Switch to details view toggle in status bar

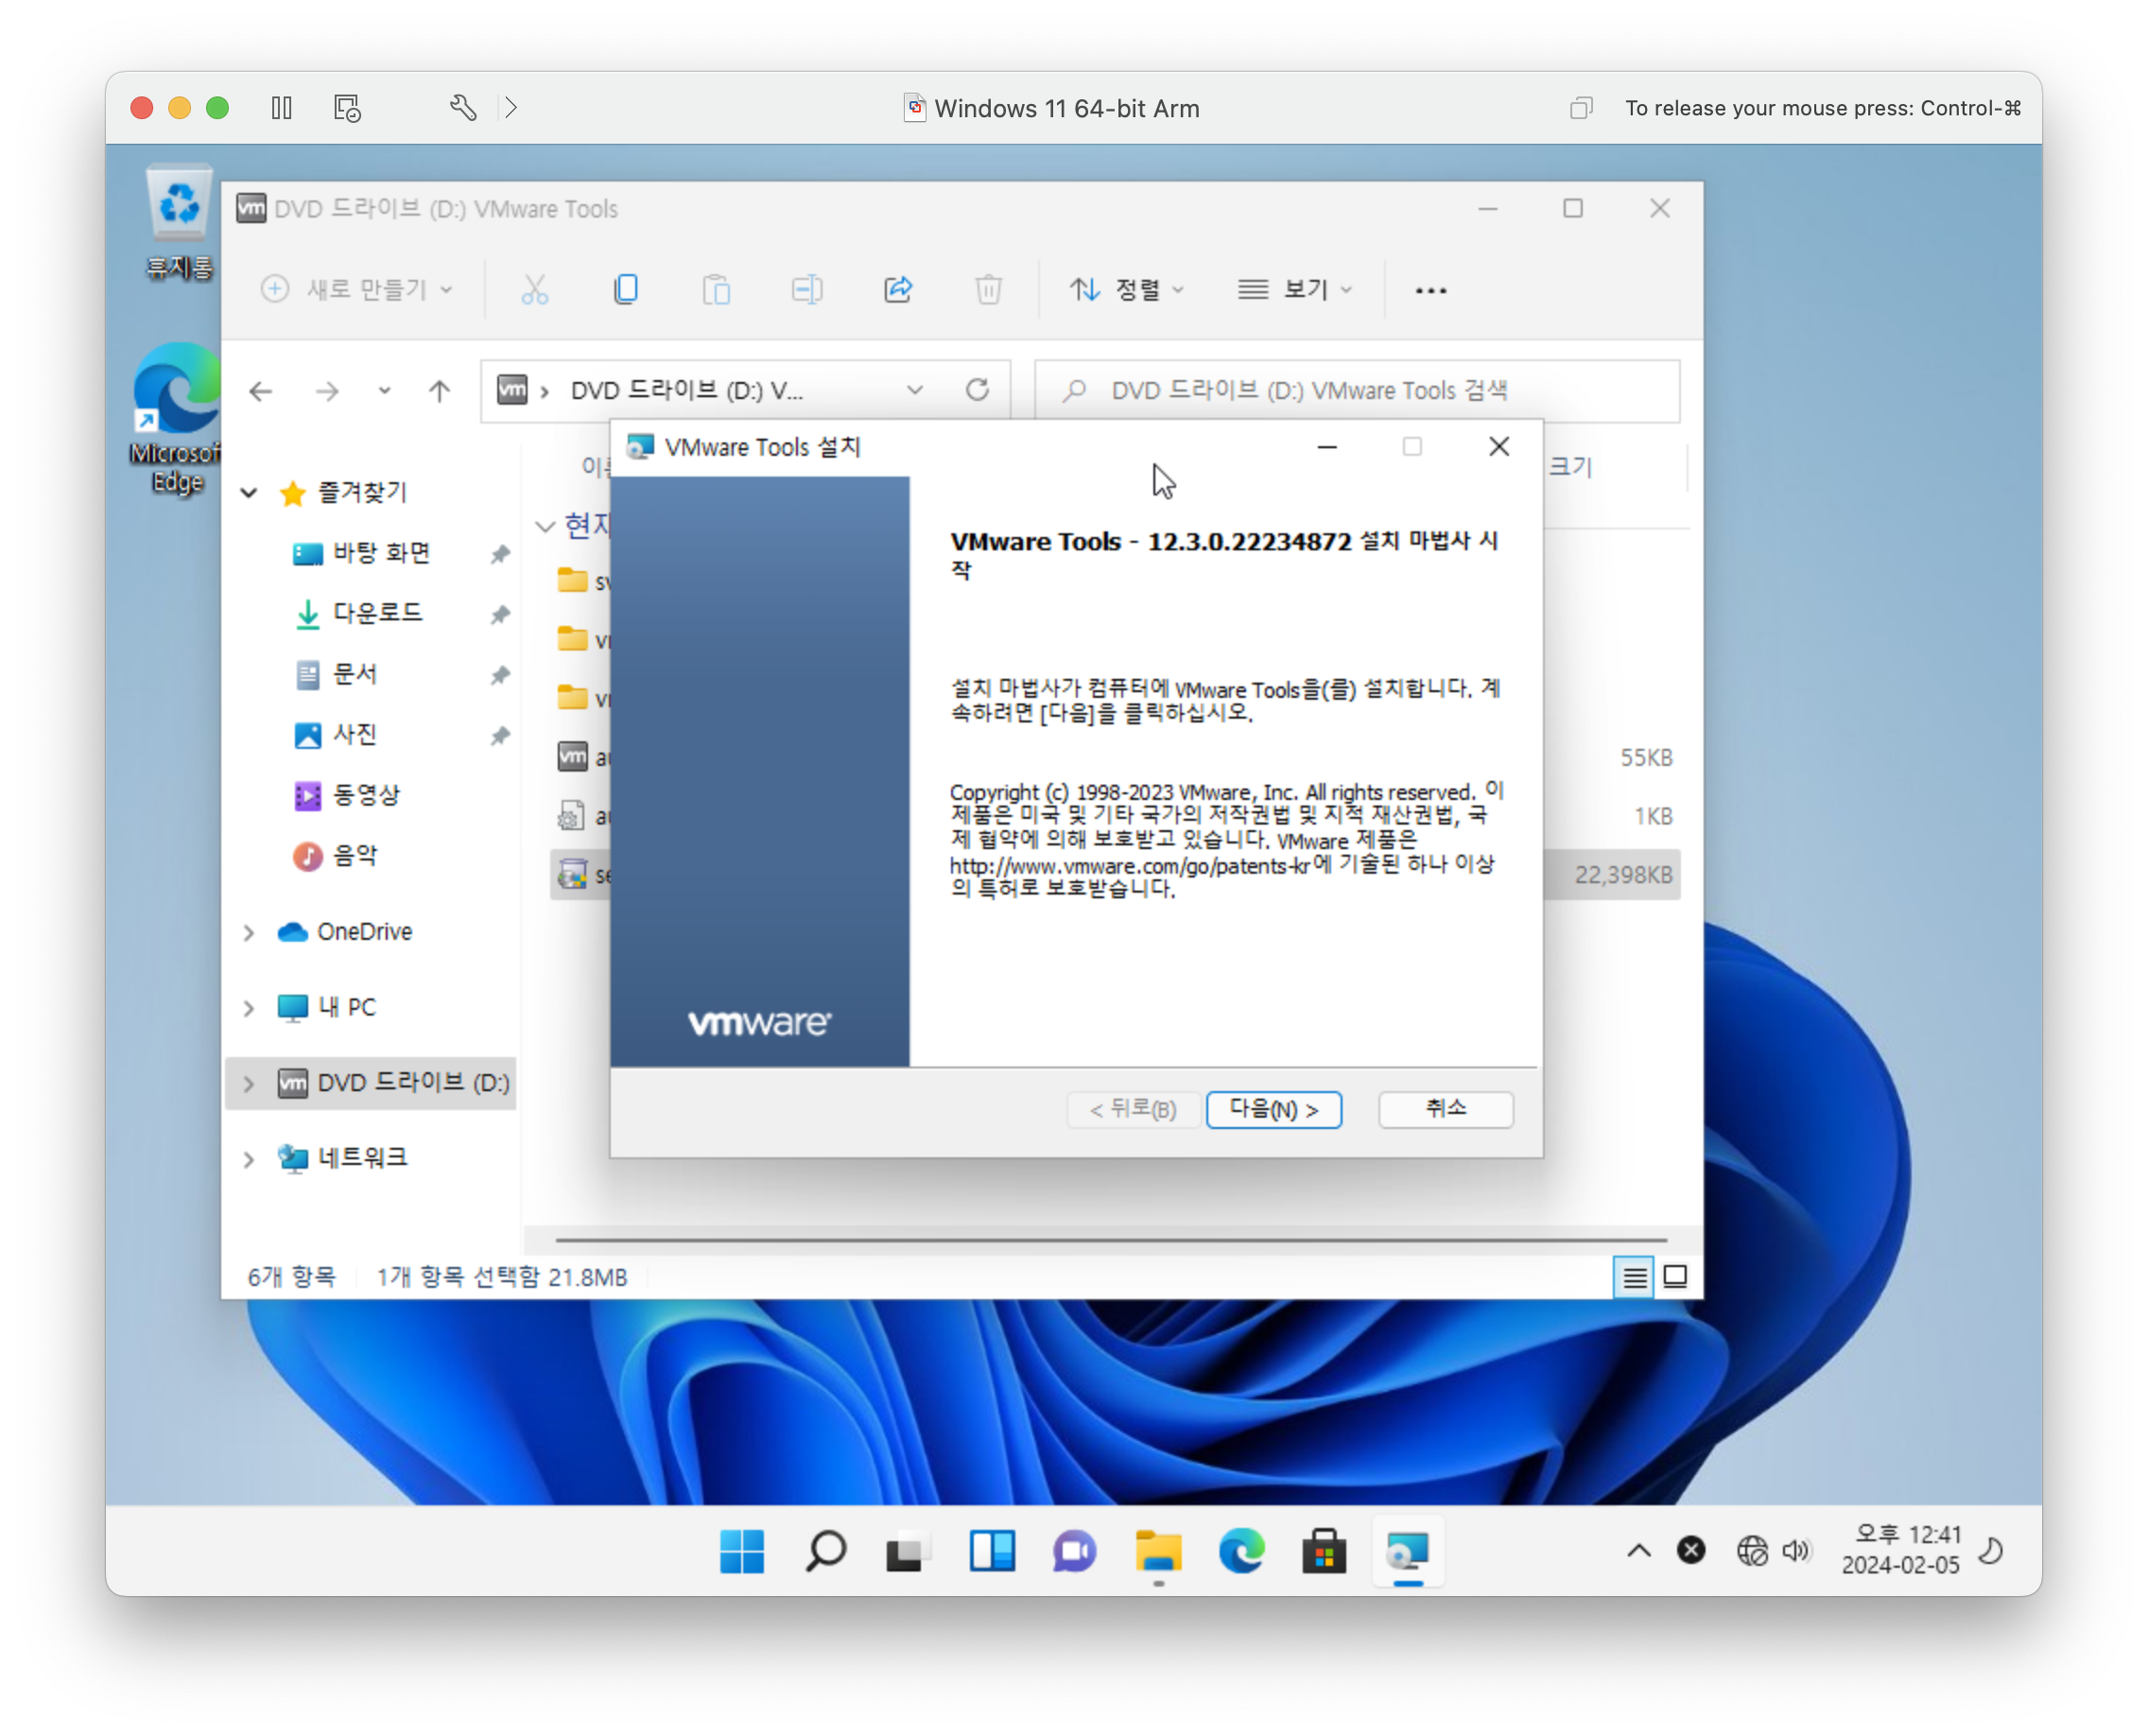(1634, 1277)
